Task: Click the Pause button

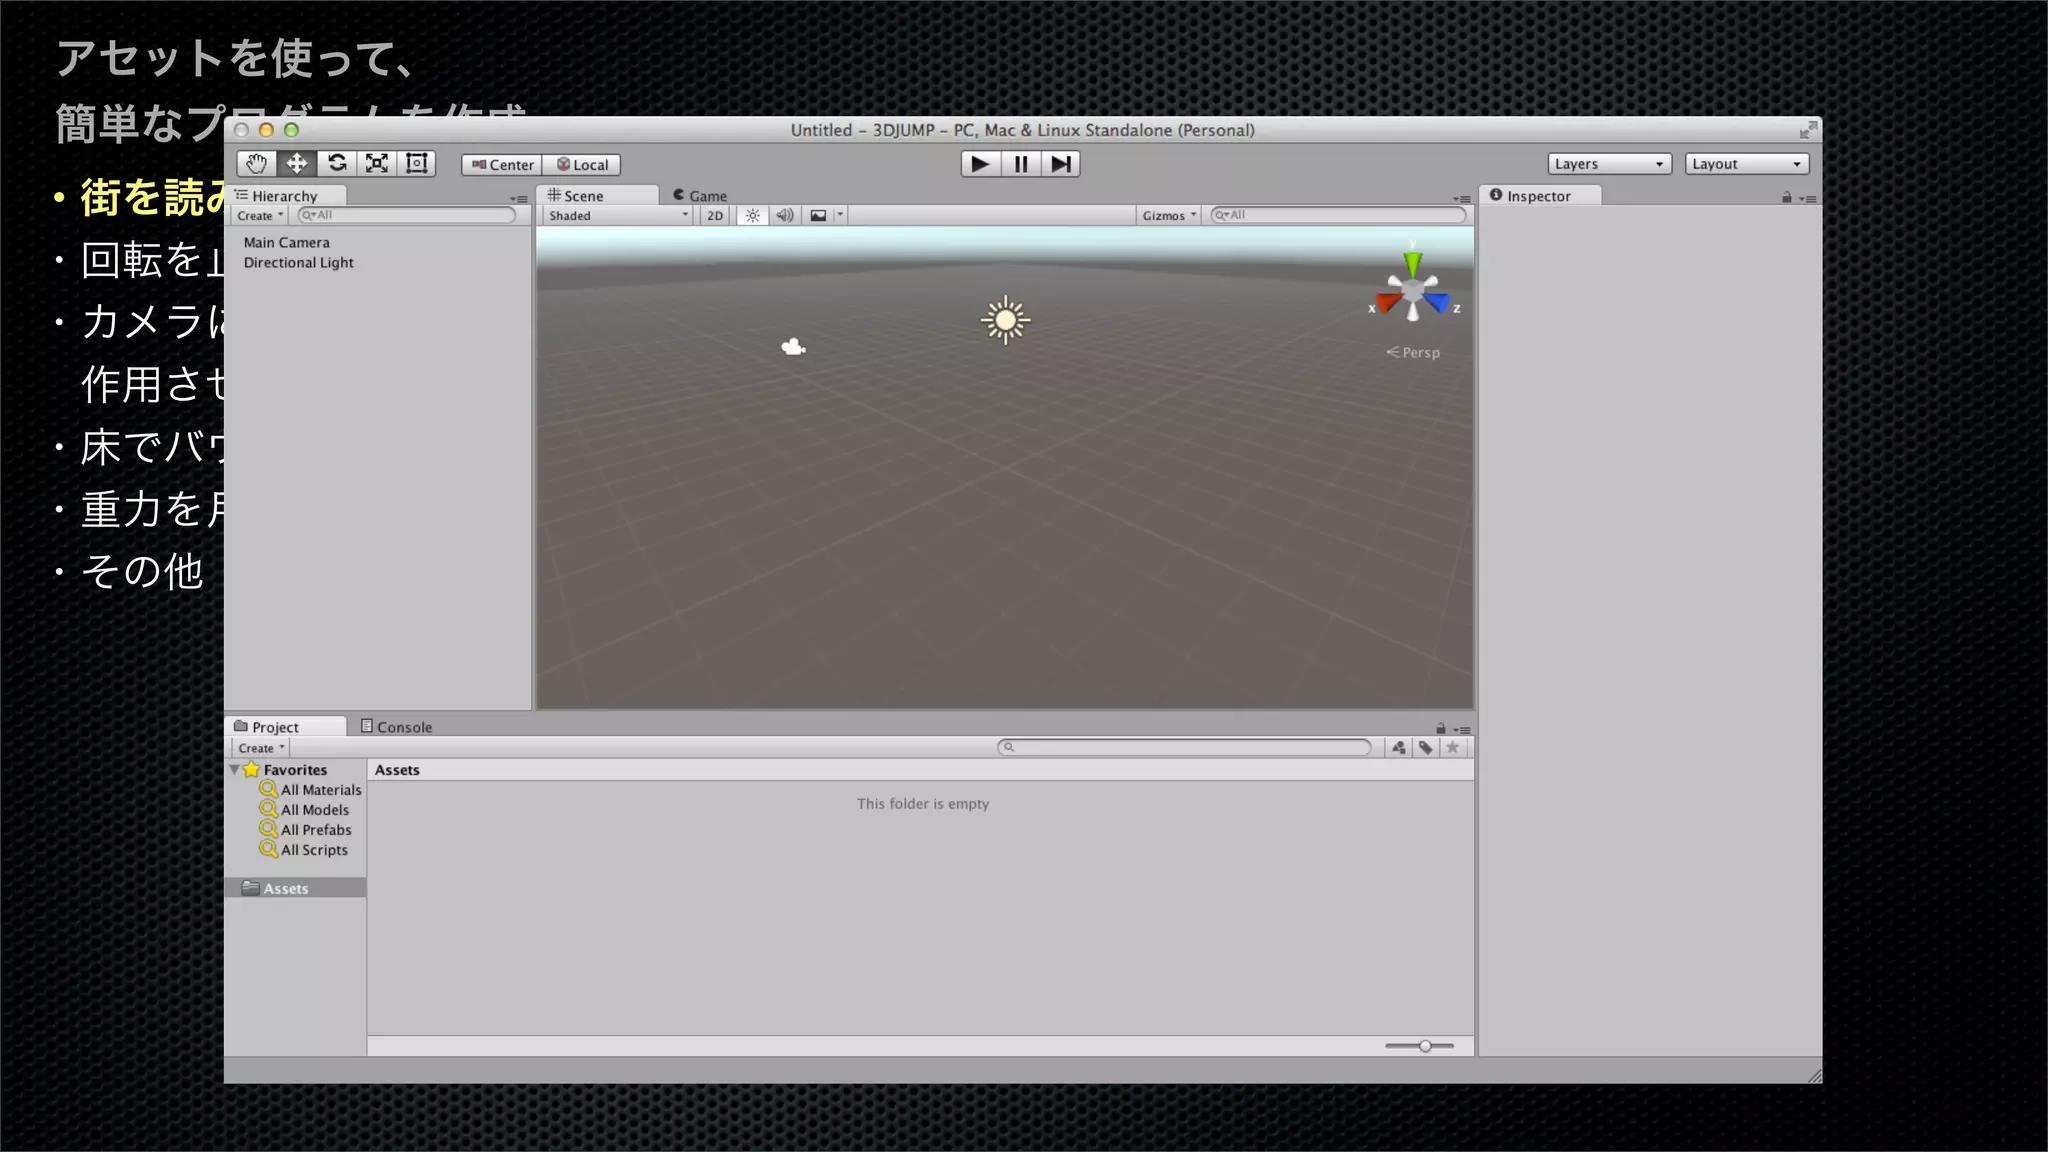Action: point(1021,164)
